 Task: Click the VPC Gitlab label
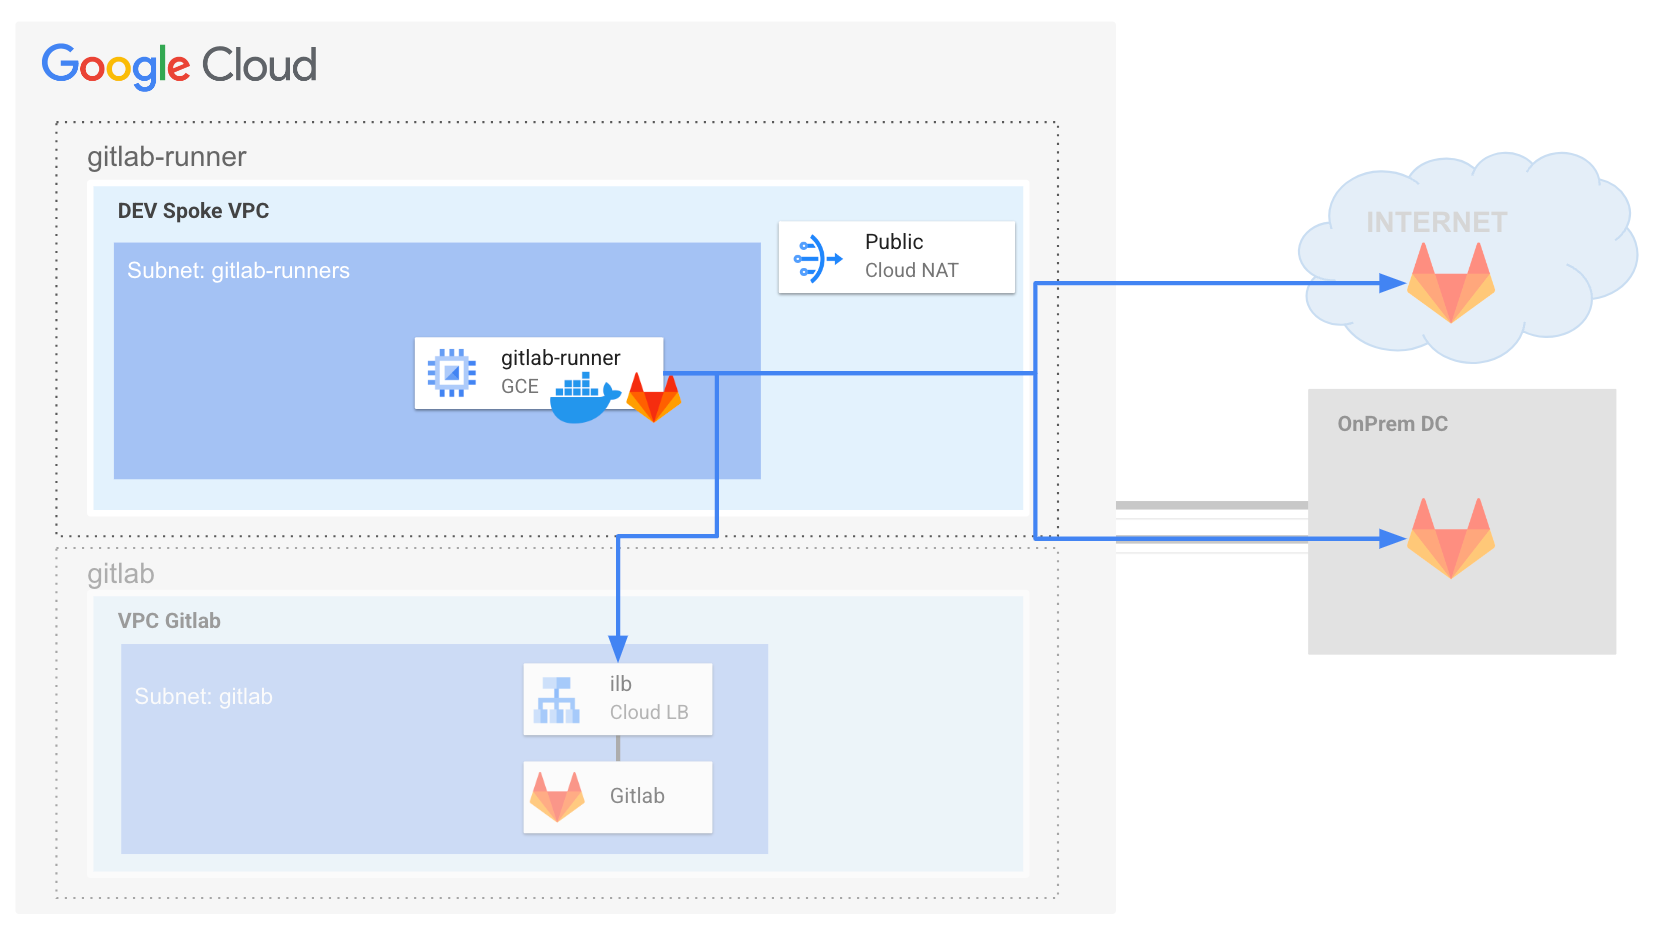click(x=169, y=621)
